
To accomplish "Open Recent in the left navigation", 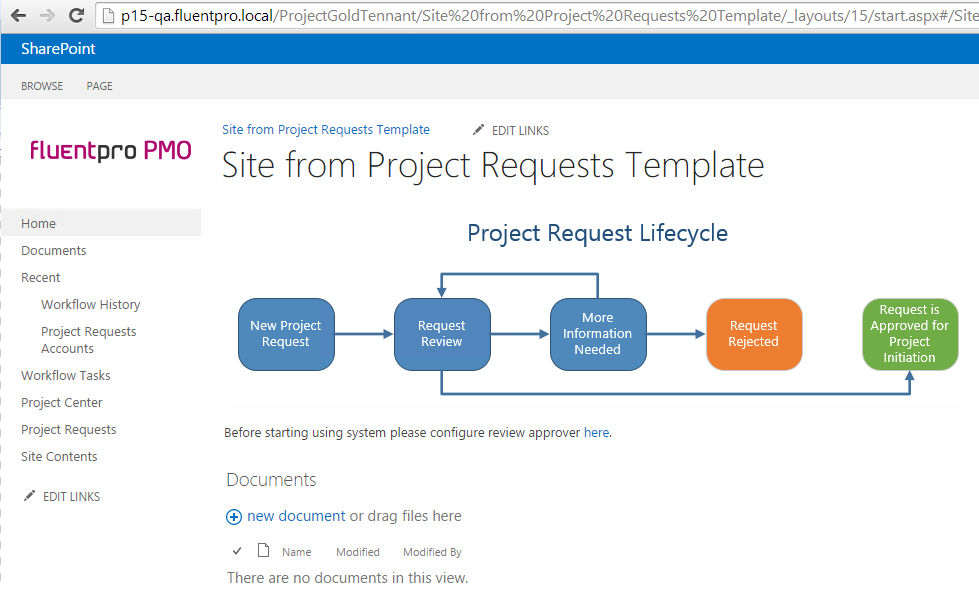I will point(41,277).
